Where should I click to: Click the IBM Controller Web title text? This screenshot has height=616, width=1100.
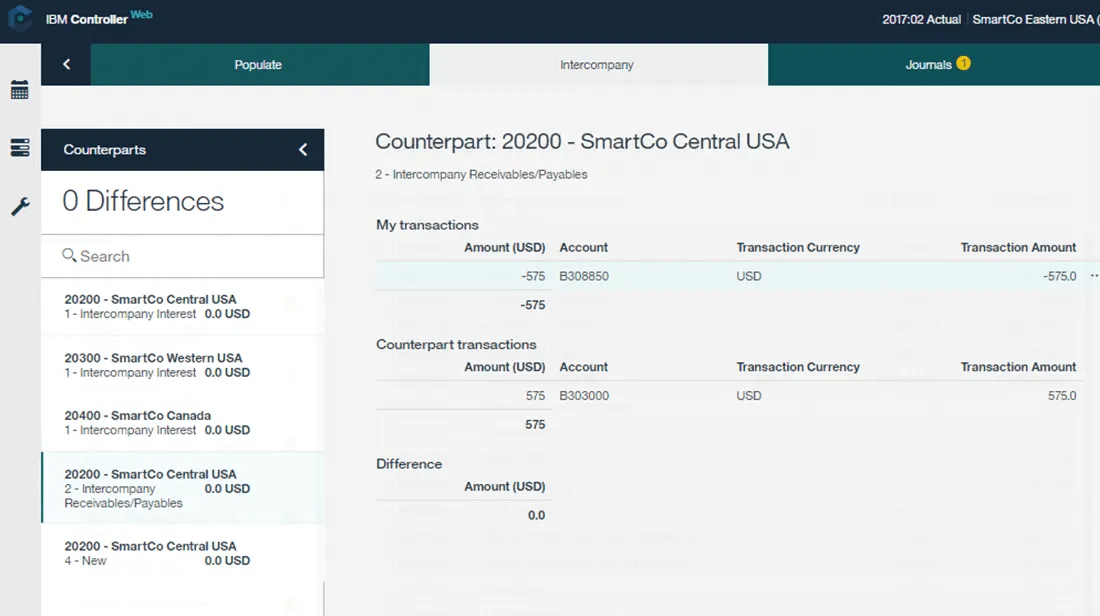tap(99, 18)
